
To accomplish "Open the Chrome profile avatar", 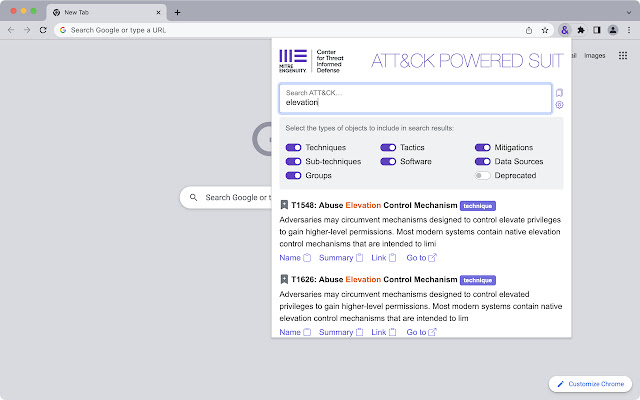I will pyautogui.click(x=613, y=30).
